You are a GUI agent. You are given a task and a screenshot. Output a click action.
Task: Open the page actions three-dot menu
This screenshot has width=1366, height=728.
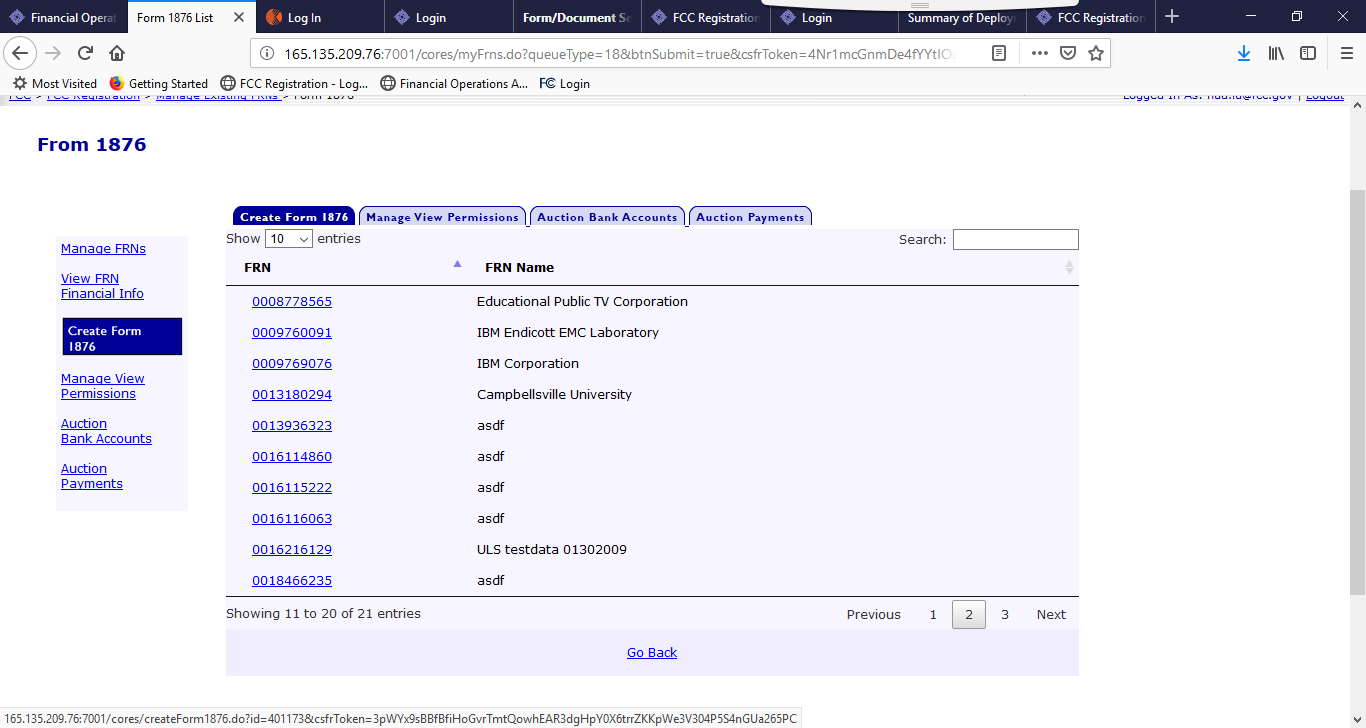pos(1040,53)
